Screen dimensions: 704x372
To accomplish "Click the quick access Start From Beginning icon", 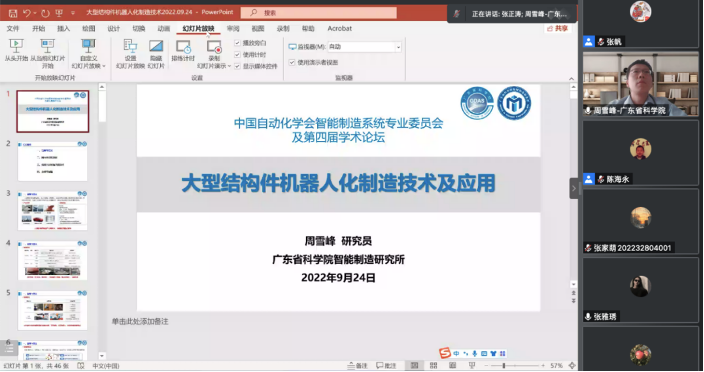I will [x=59, y=13].
